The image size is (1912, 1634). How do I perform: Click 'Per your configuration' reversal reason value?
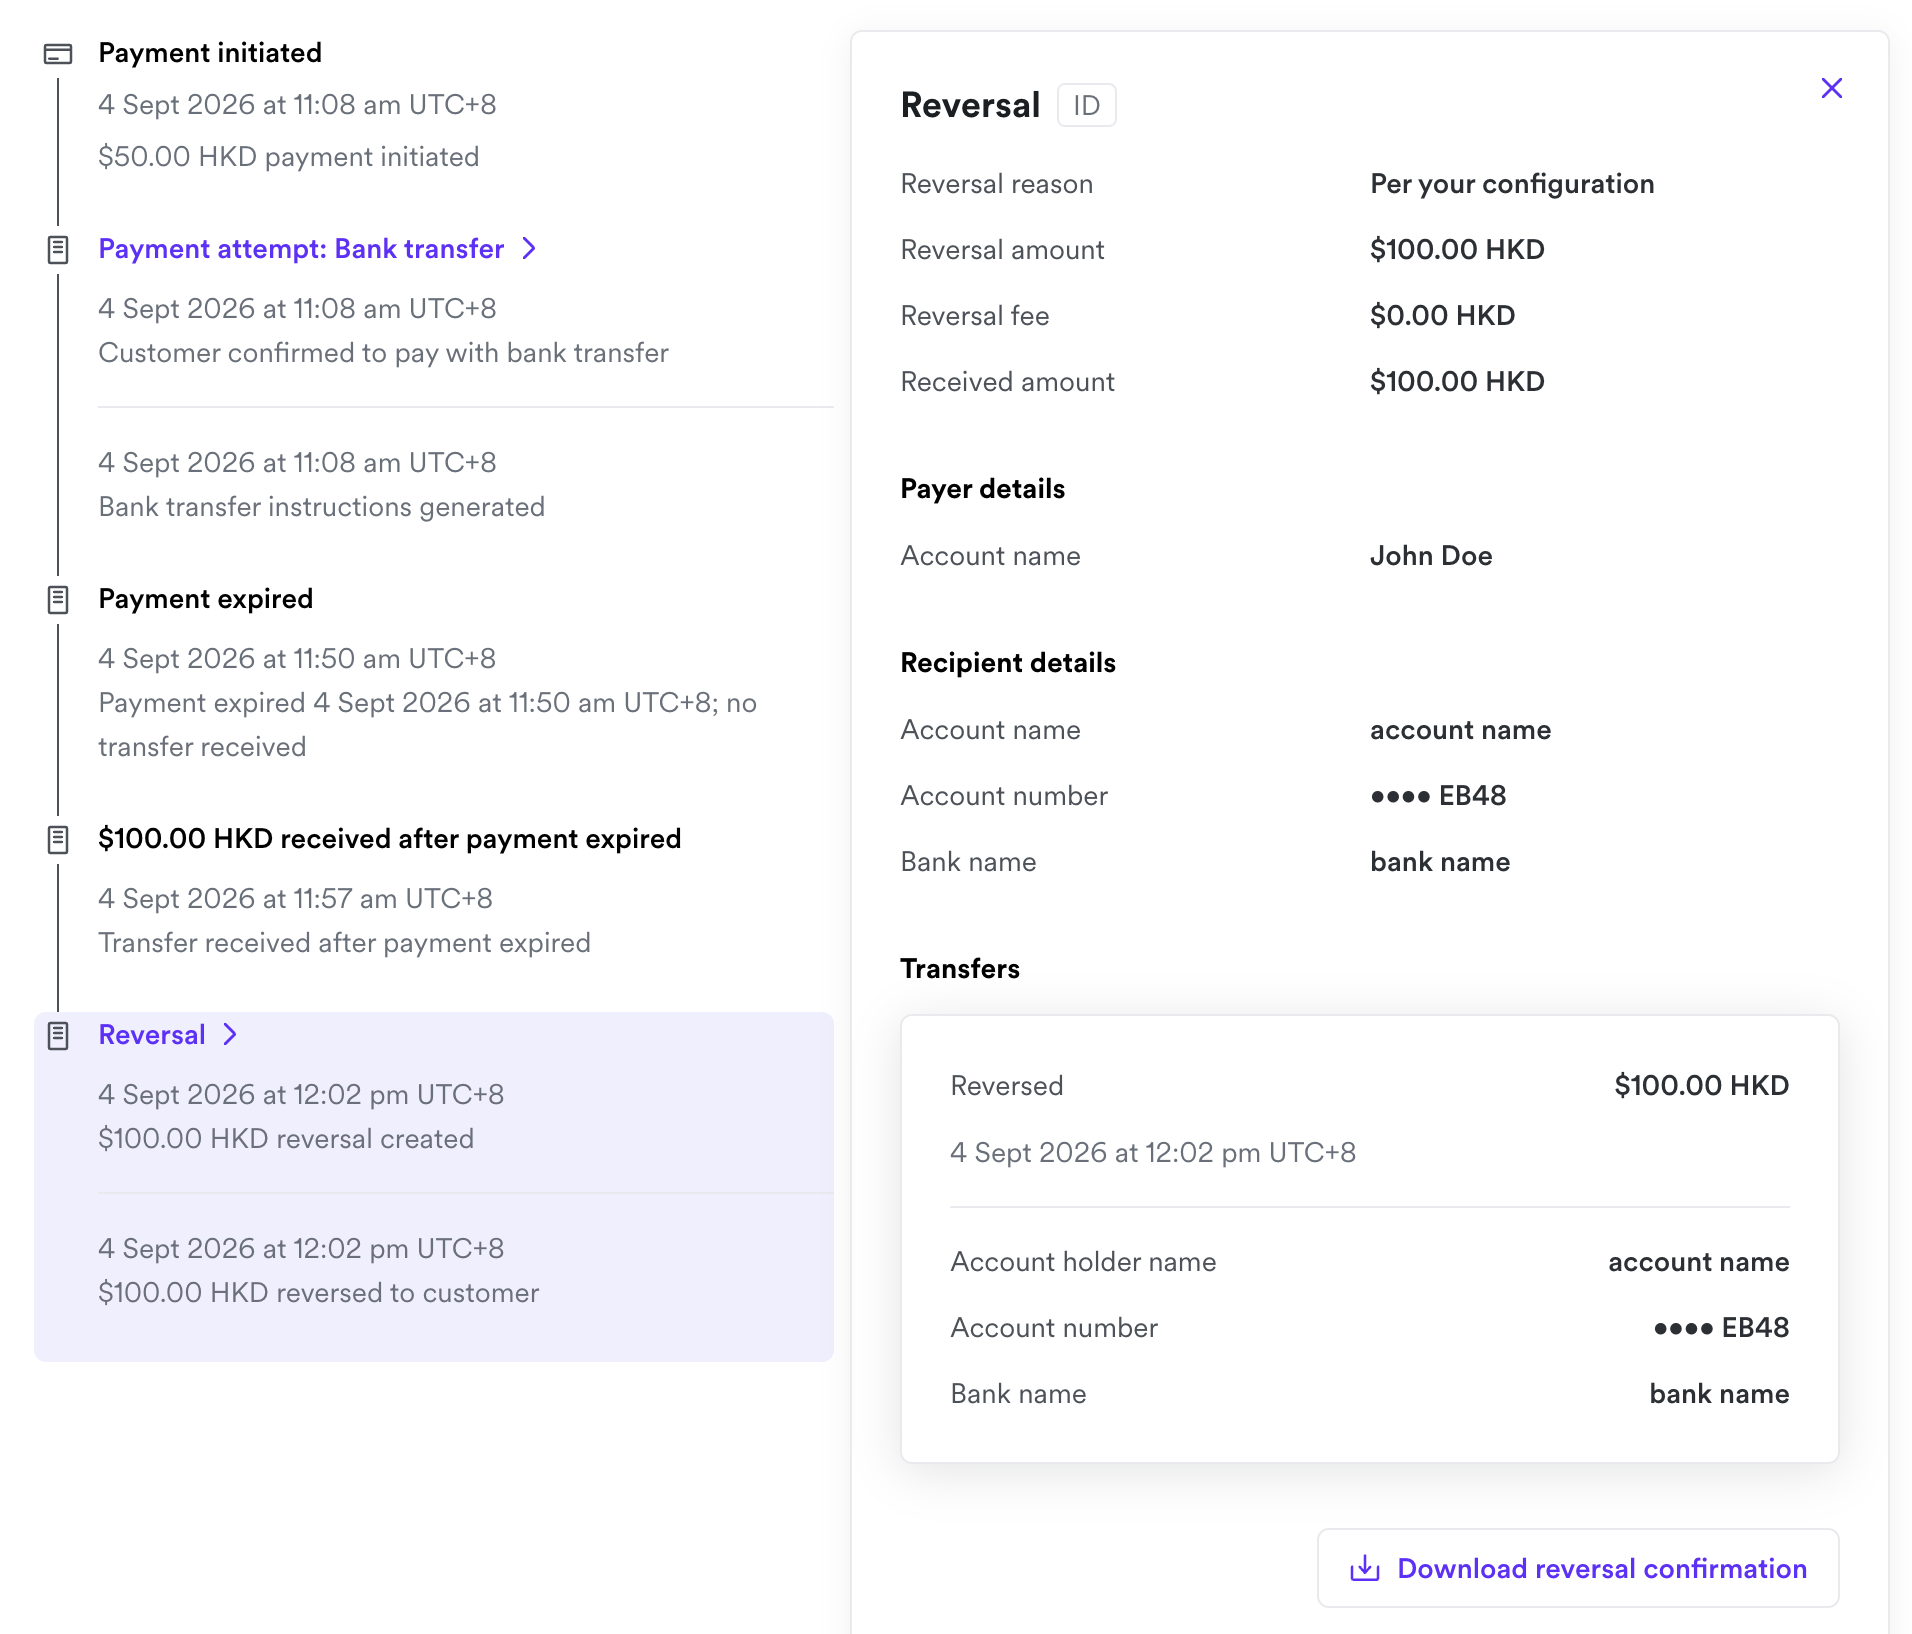[1512, 184]
